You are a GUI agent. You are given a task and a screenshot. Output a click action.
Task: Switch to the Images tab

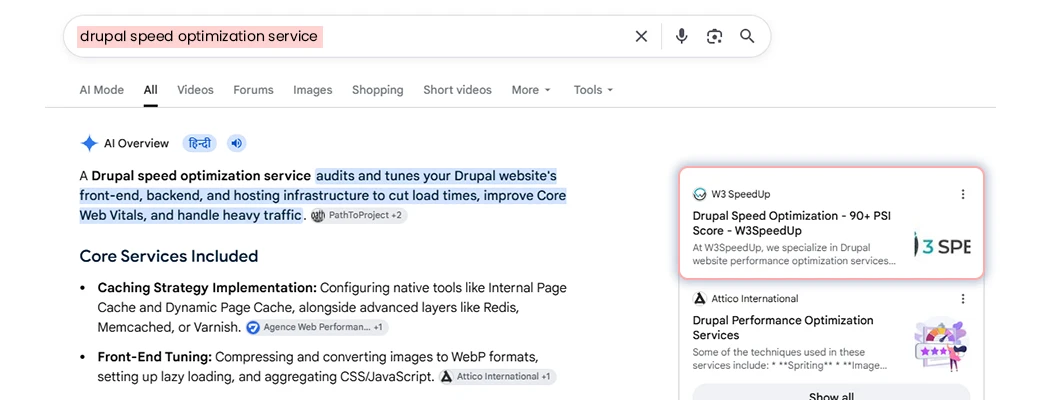(313, 90)
